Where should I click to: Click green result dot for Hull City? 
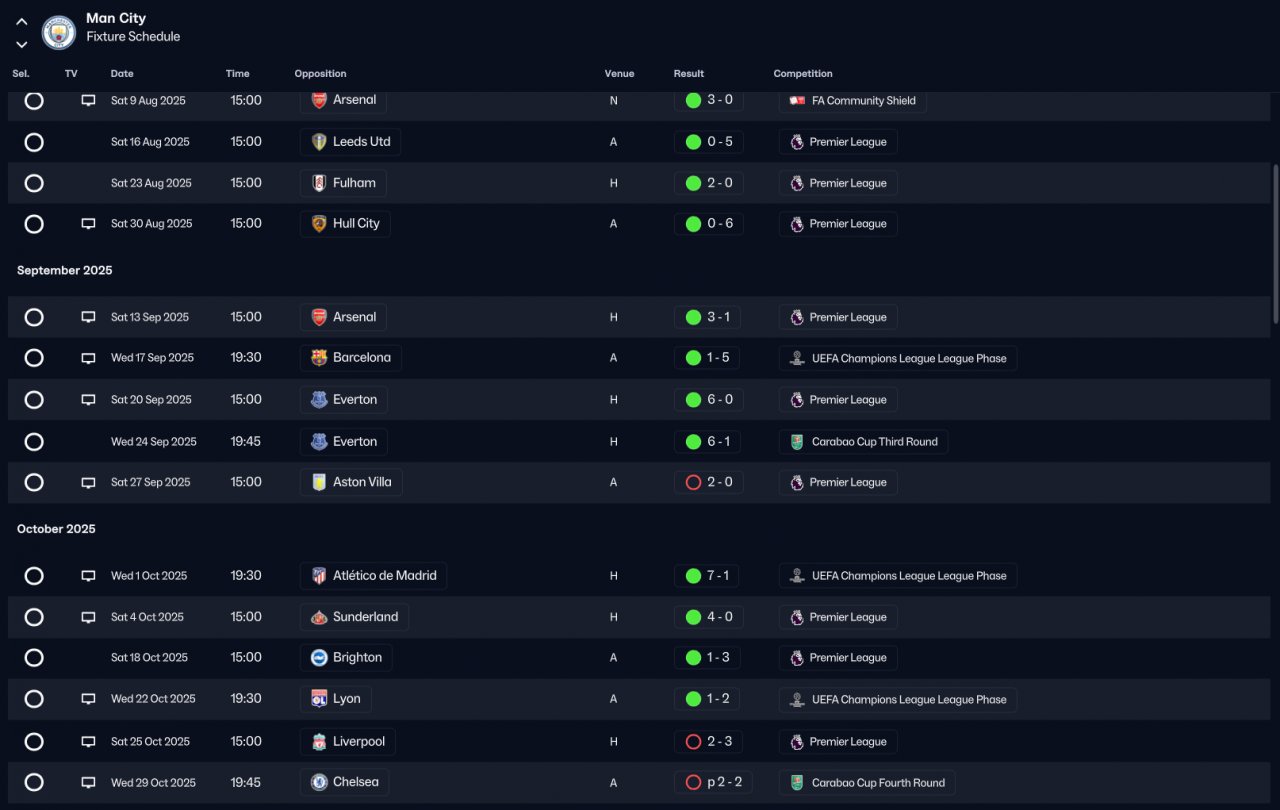pyautogui.click(x=693, y=224)
